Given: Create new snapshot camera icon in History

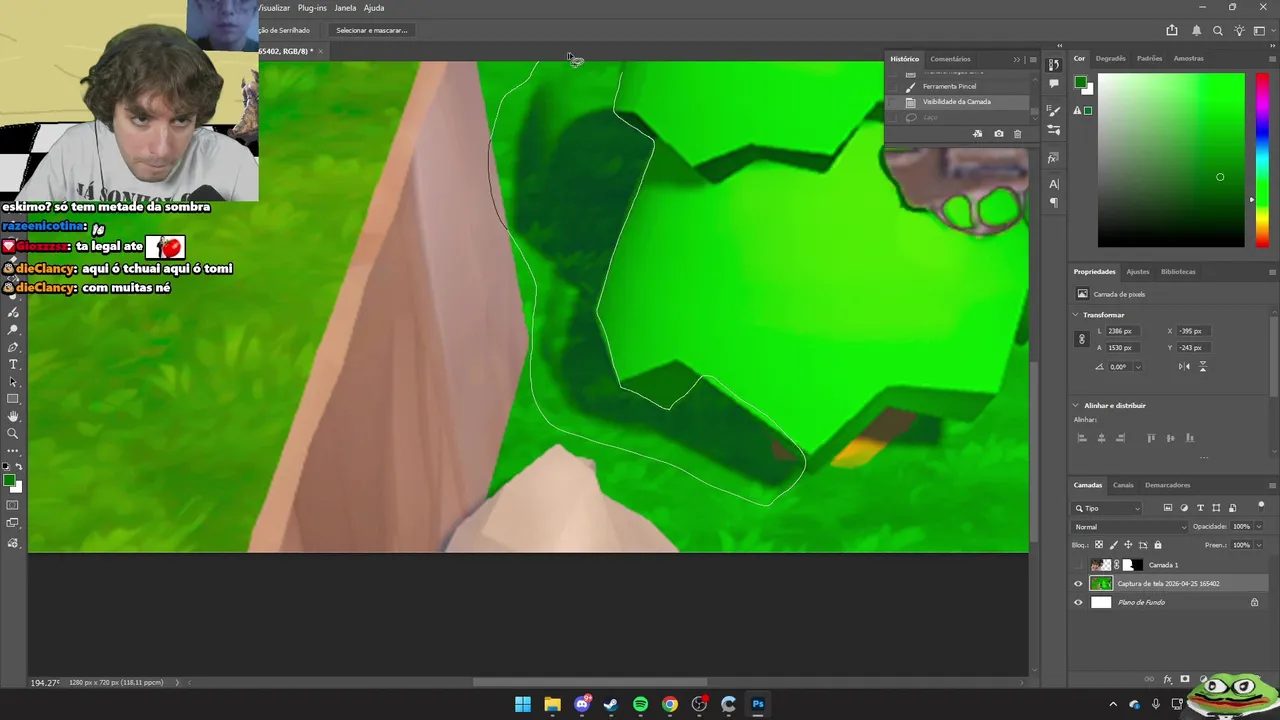Looking at the screenshot, I should pyautogui.click(x=998, y=133).
